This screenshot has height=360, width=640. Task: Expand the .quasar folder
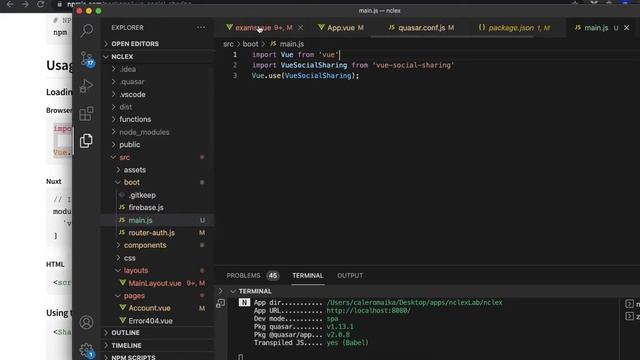click(x=158, y=82)
